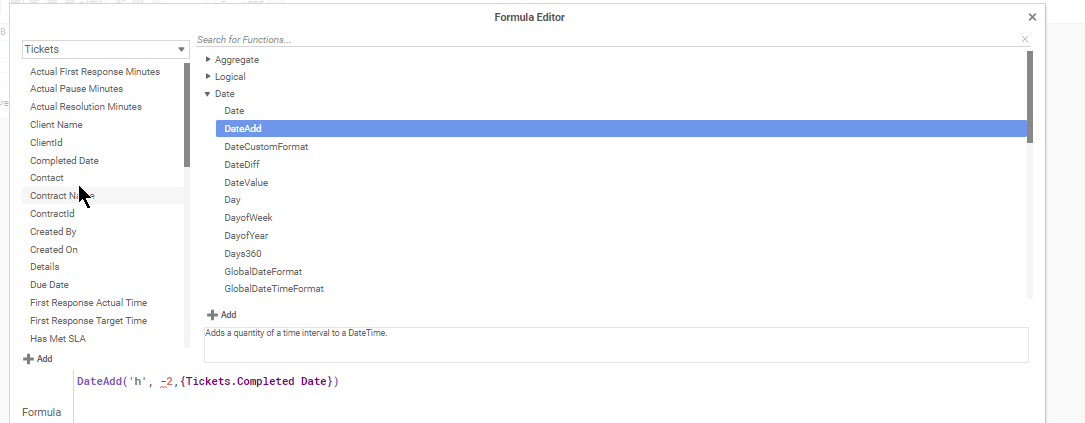Expand the Aggregate function category
Screen dimensions: 1085x423
click(208, 60)
